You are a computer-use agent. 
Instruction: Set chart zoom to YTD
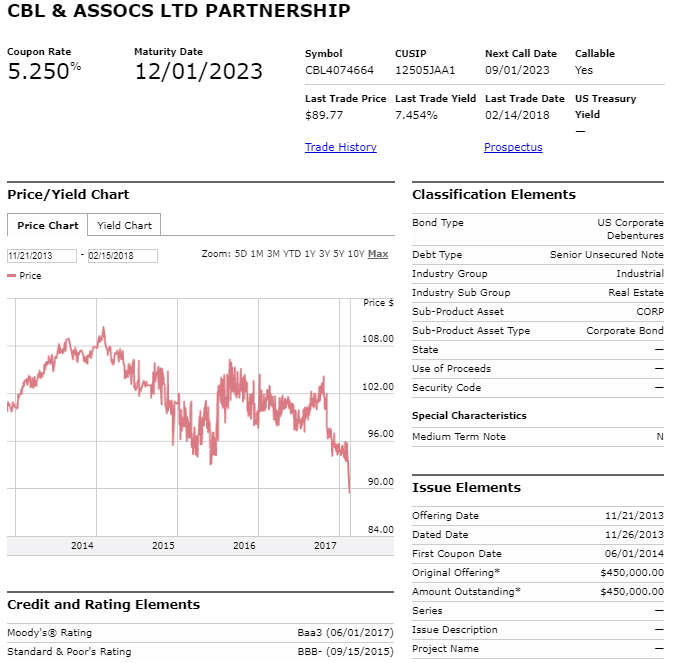(x=292, y=254)
